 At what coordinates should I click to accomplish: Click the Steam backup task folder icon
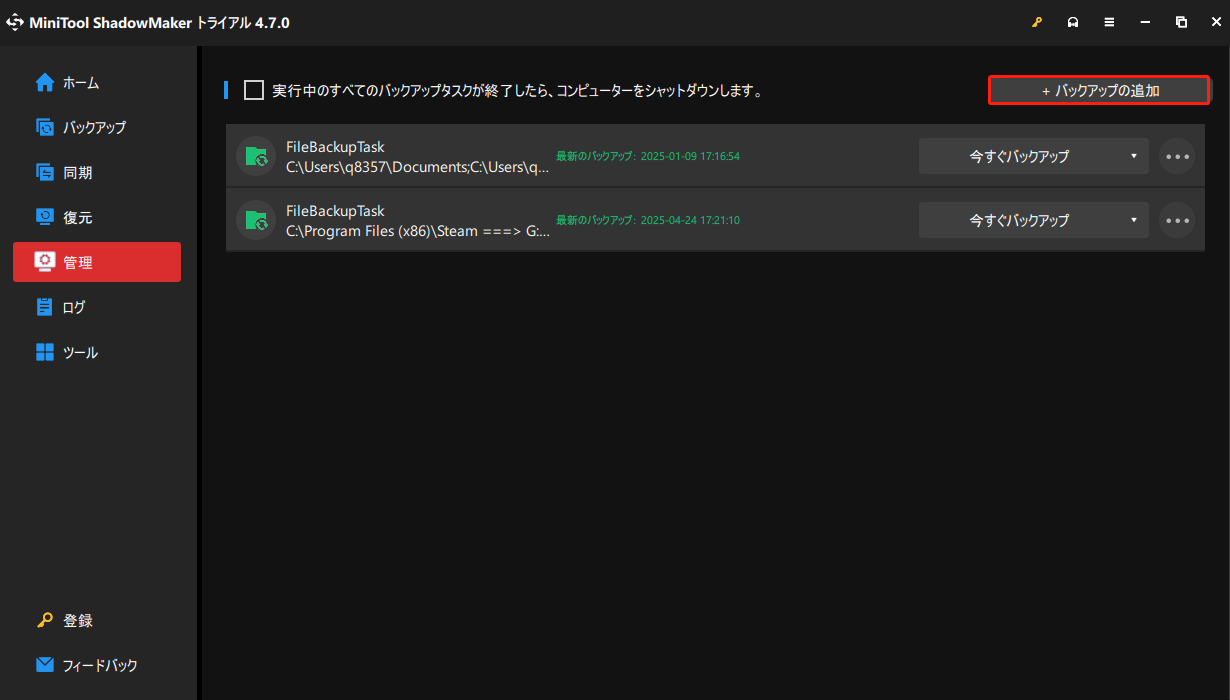coord(256,220)
